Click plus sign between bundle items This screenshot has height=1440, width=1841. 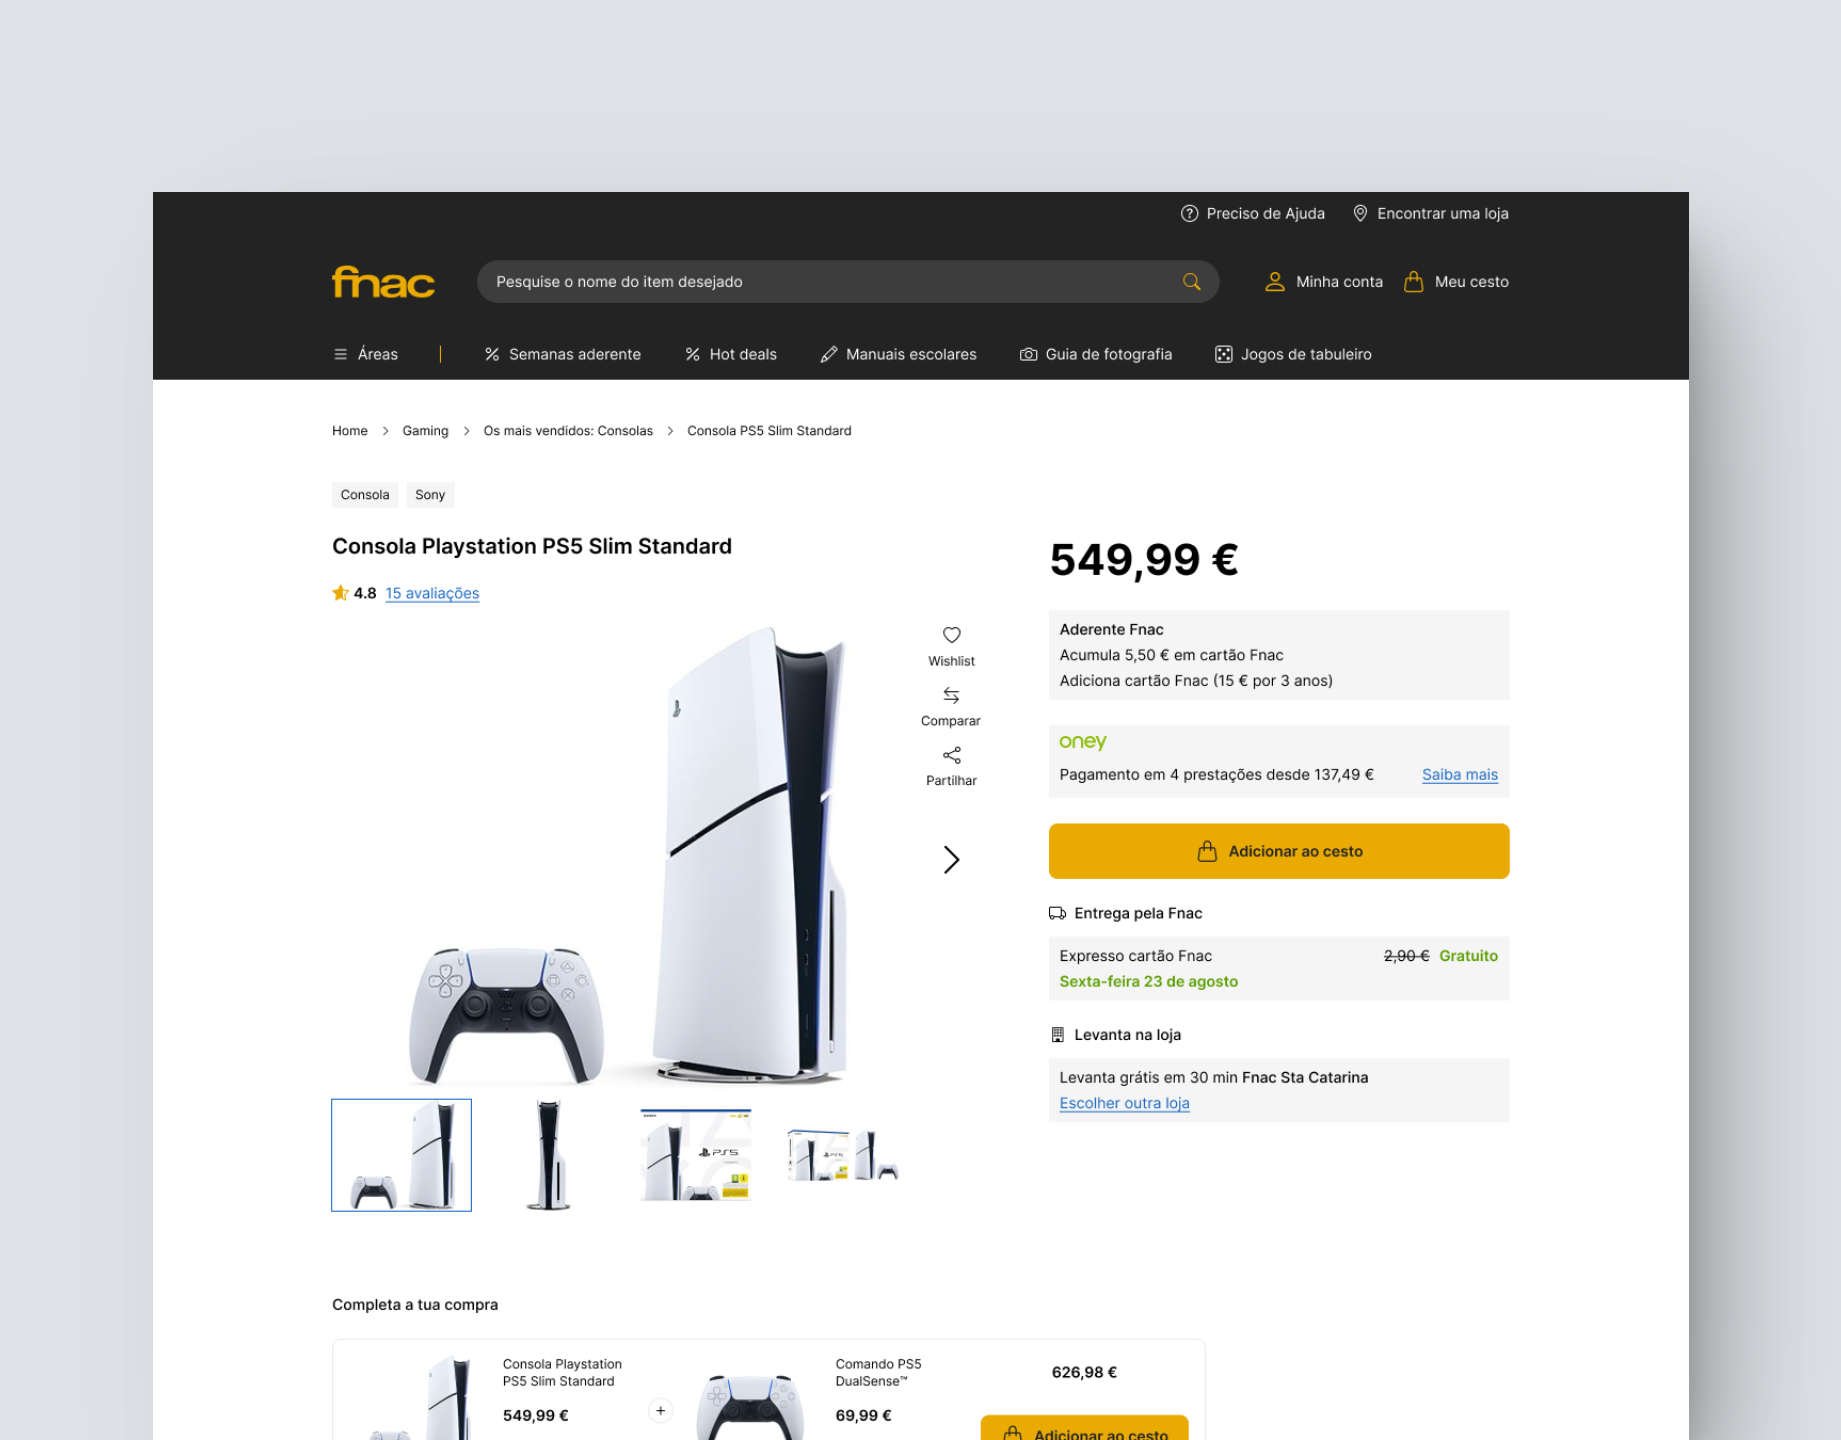click(x=660, y=1411)
